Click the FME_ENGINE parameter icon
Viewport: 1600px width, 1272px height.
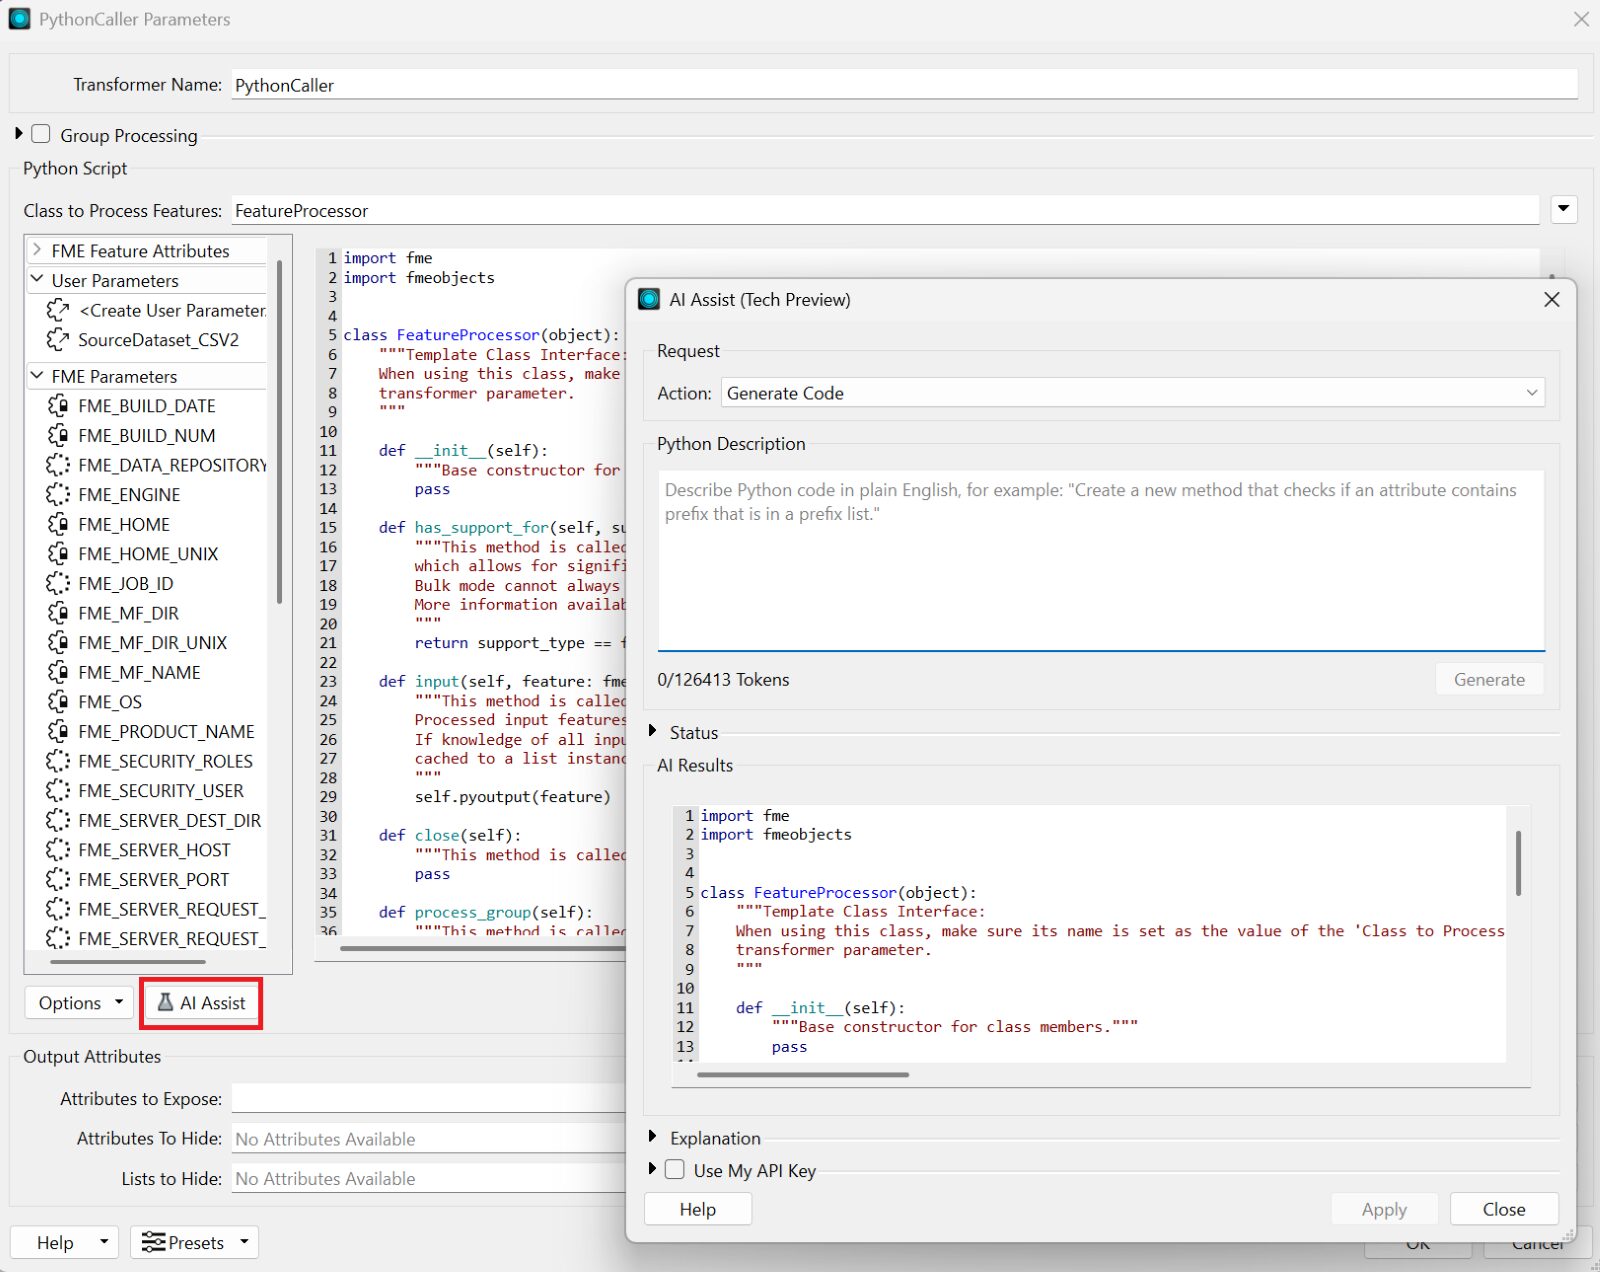pyautogui.click(x=58, y=495)
